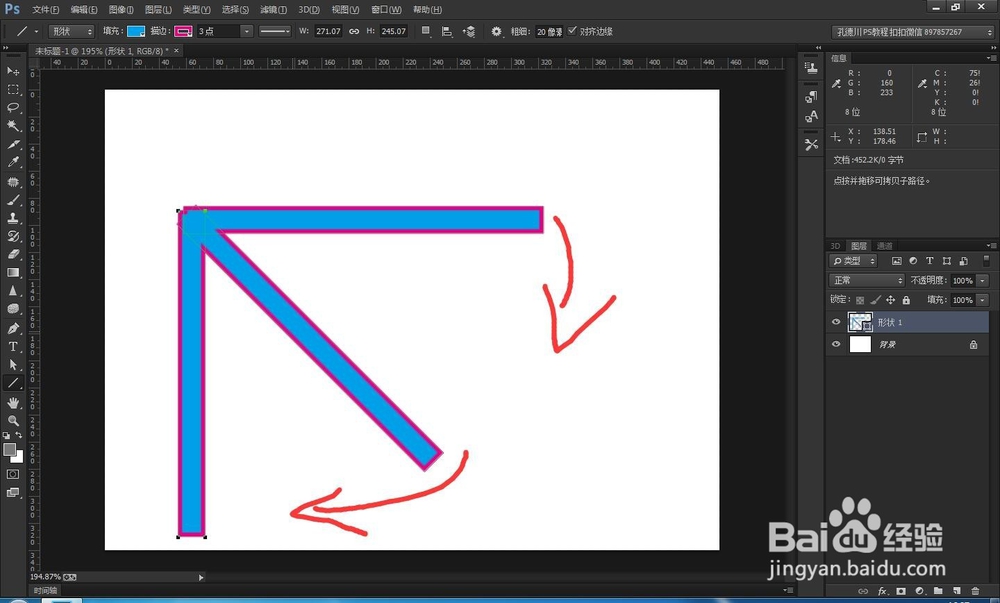Open the tool mode 形状 dropdown
1000x603 pixels.
pos(71,31)
